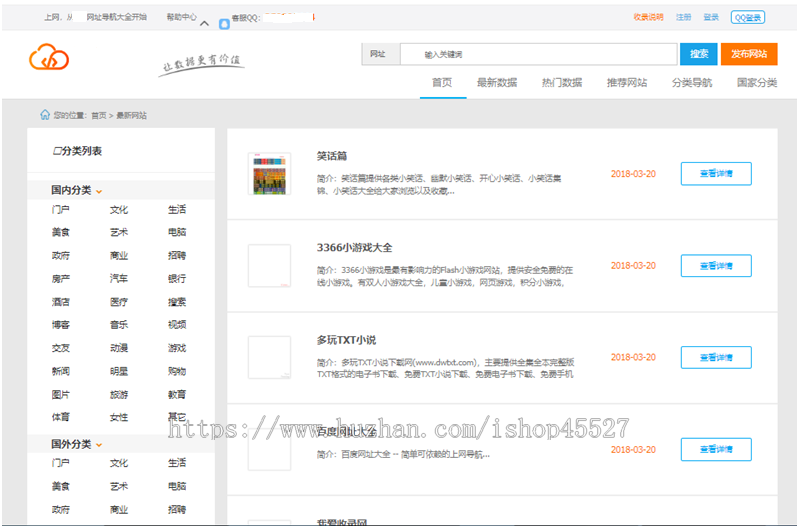The image size is (799, 528).
Task: Open the 3366小游戏大全 blank thumbnail
Action: coord(270,266)
